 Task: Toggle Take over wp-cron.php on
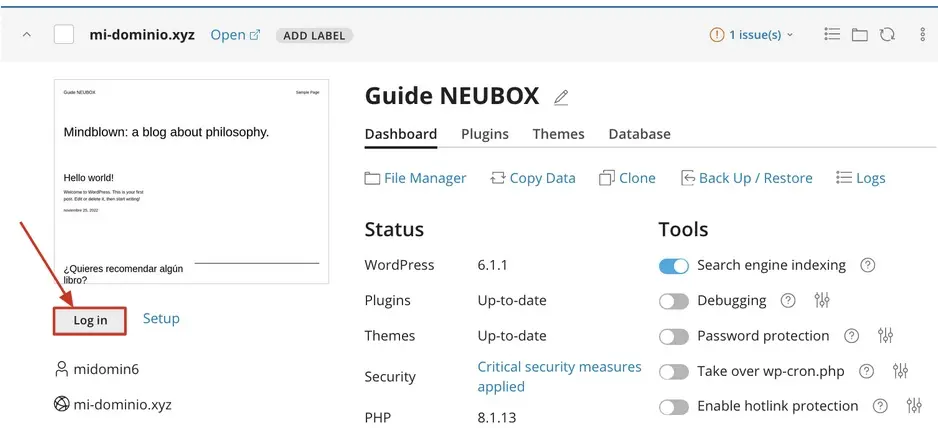[x=674, y=372]
